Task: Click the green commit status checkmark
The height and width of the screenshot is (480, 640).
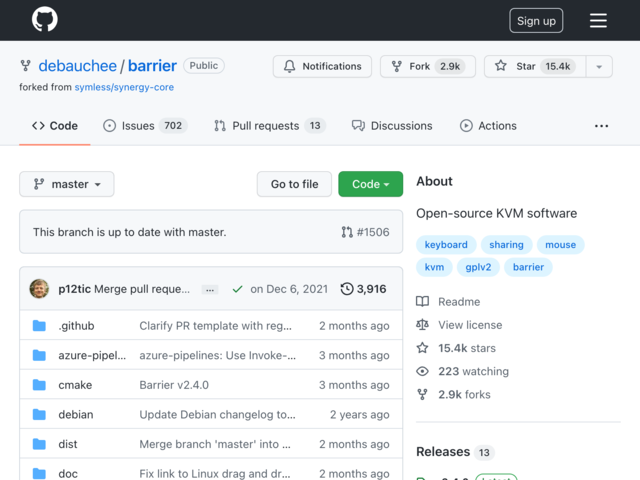Action: (237, 289)
